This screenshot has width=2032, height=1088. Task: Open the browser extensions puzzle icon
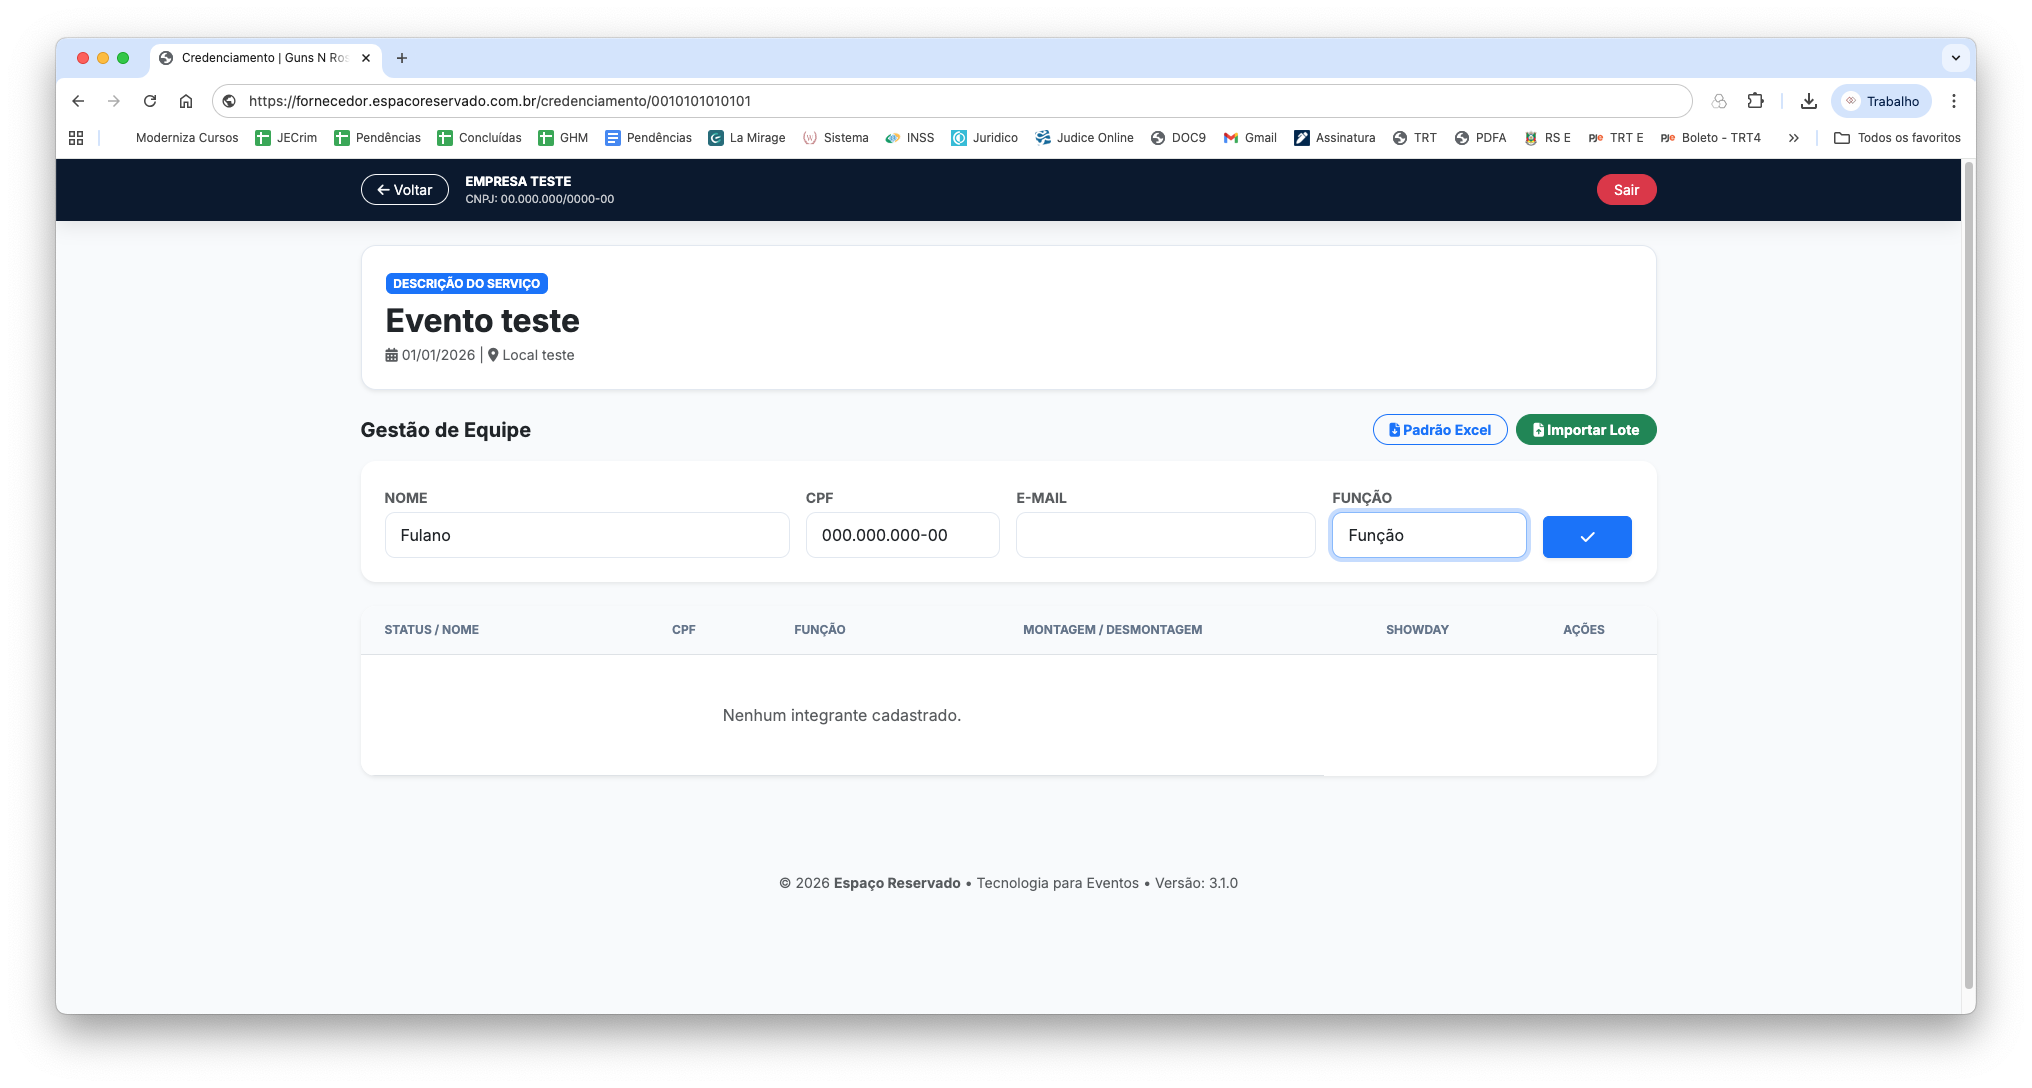coord(1755,101)
